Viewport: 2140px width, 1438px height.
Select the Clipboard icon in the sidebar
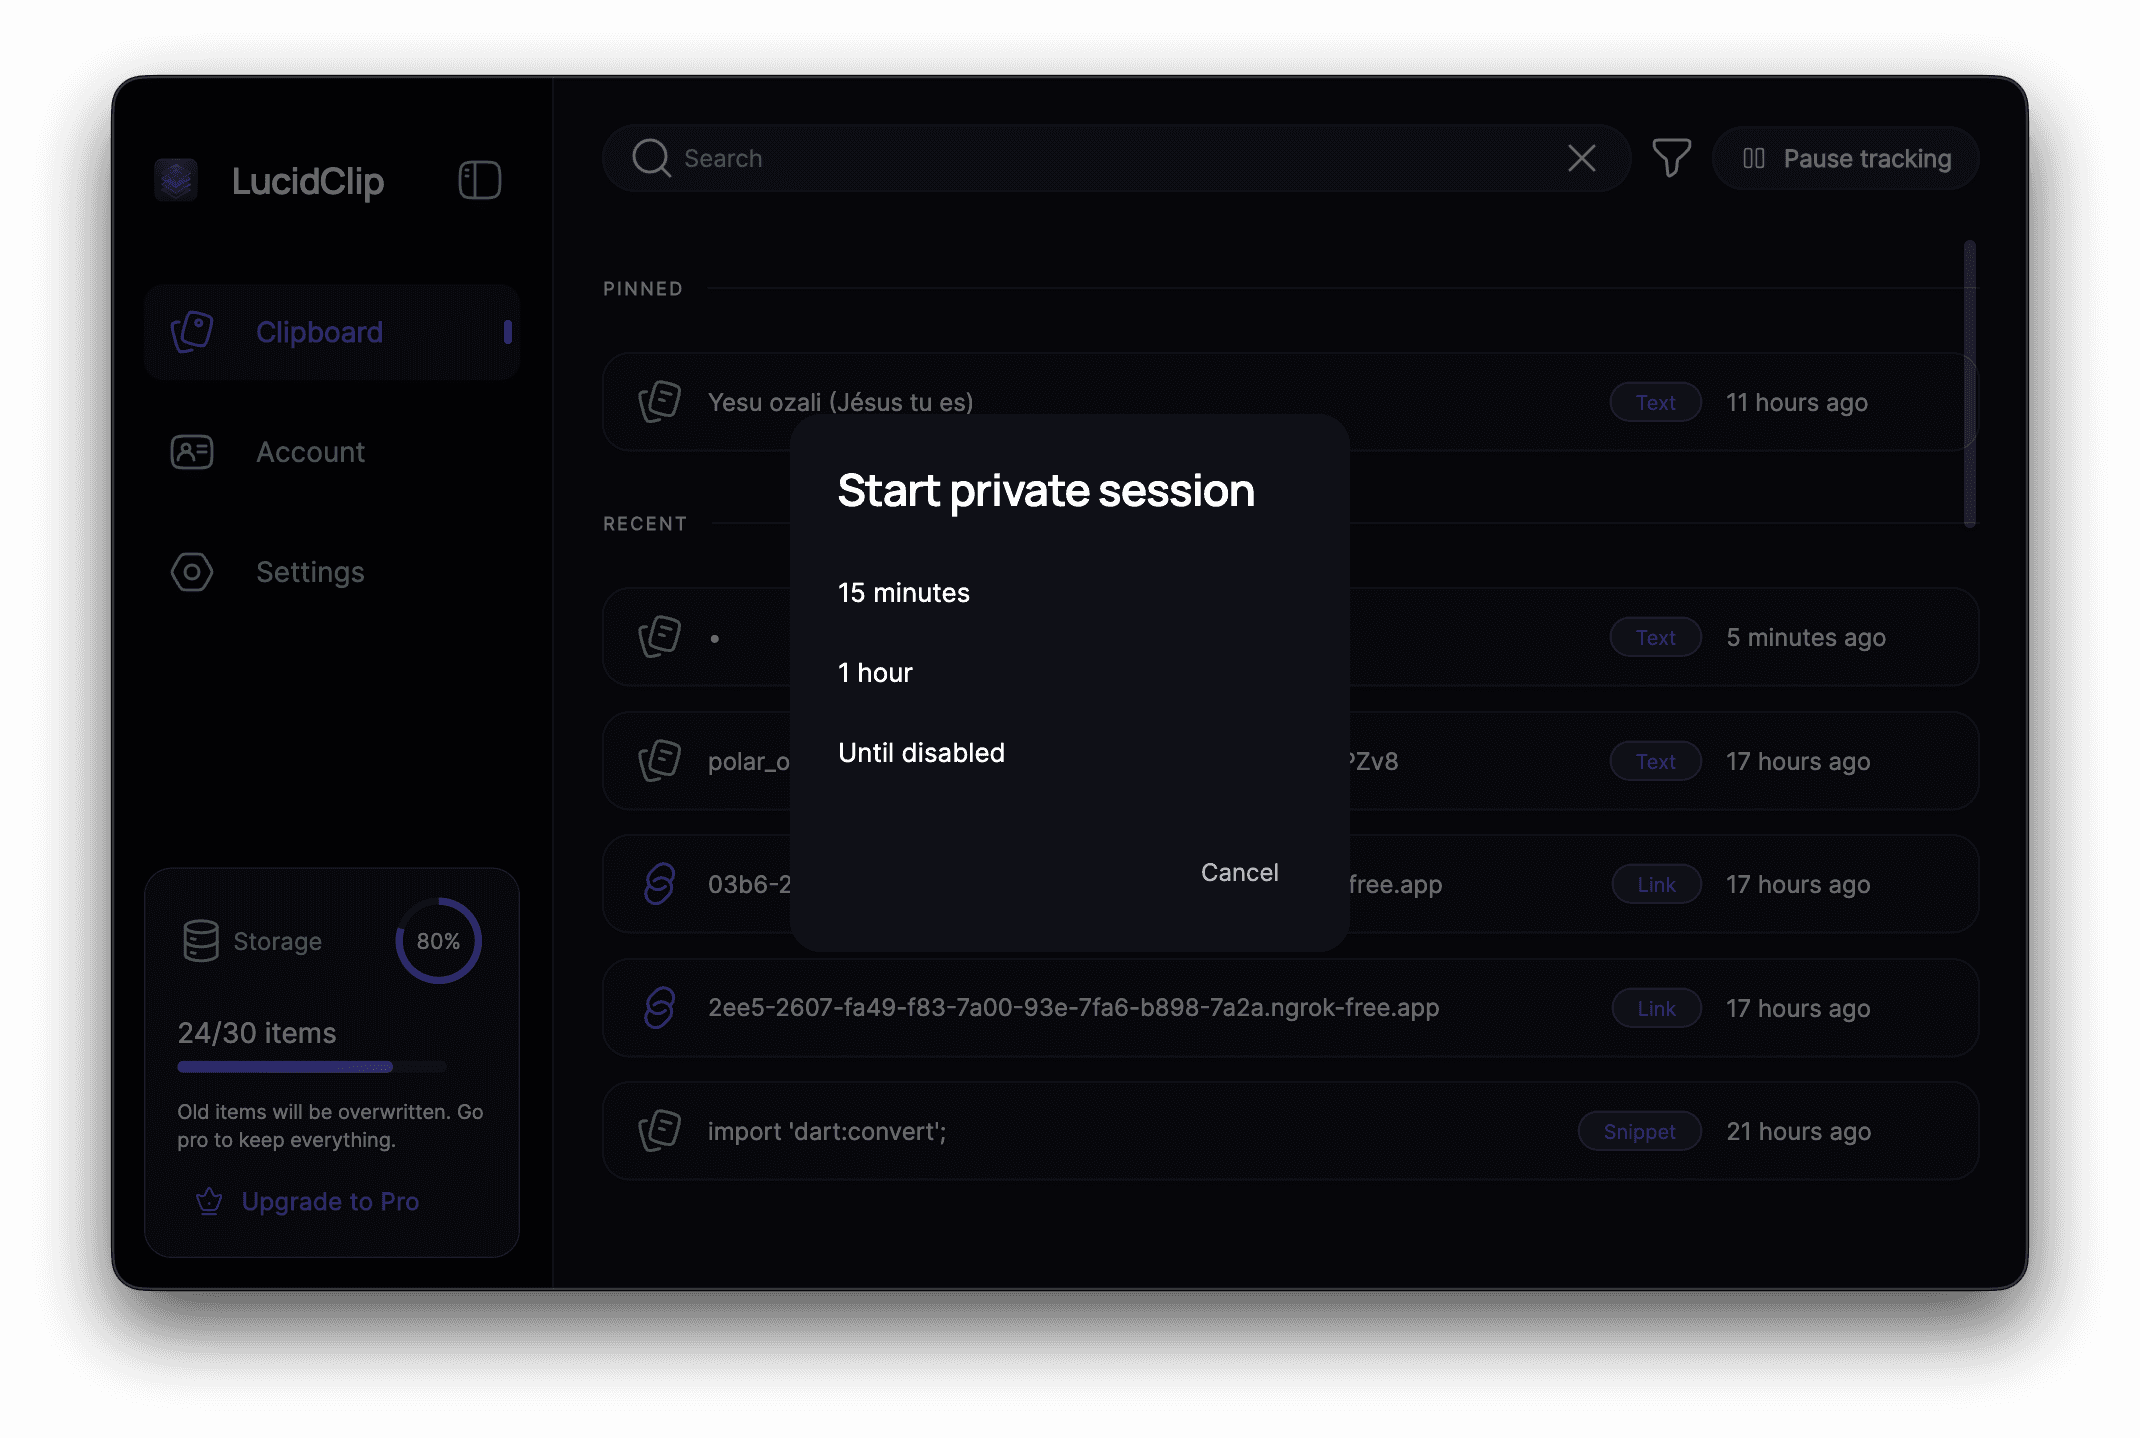coord(193,331)
